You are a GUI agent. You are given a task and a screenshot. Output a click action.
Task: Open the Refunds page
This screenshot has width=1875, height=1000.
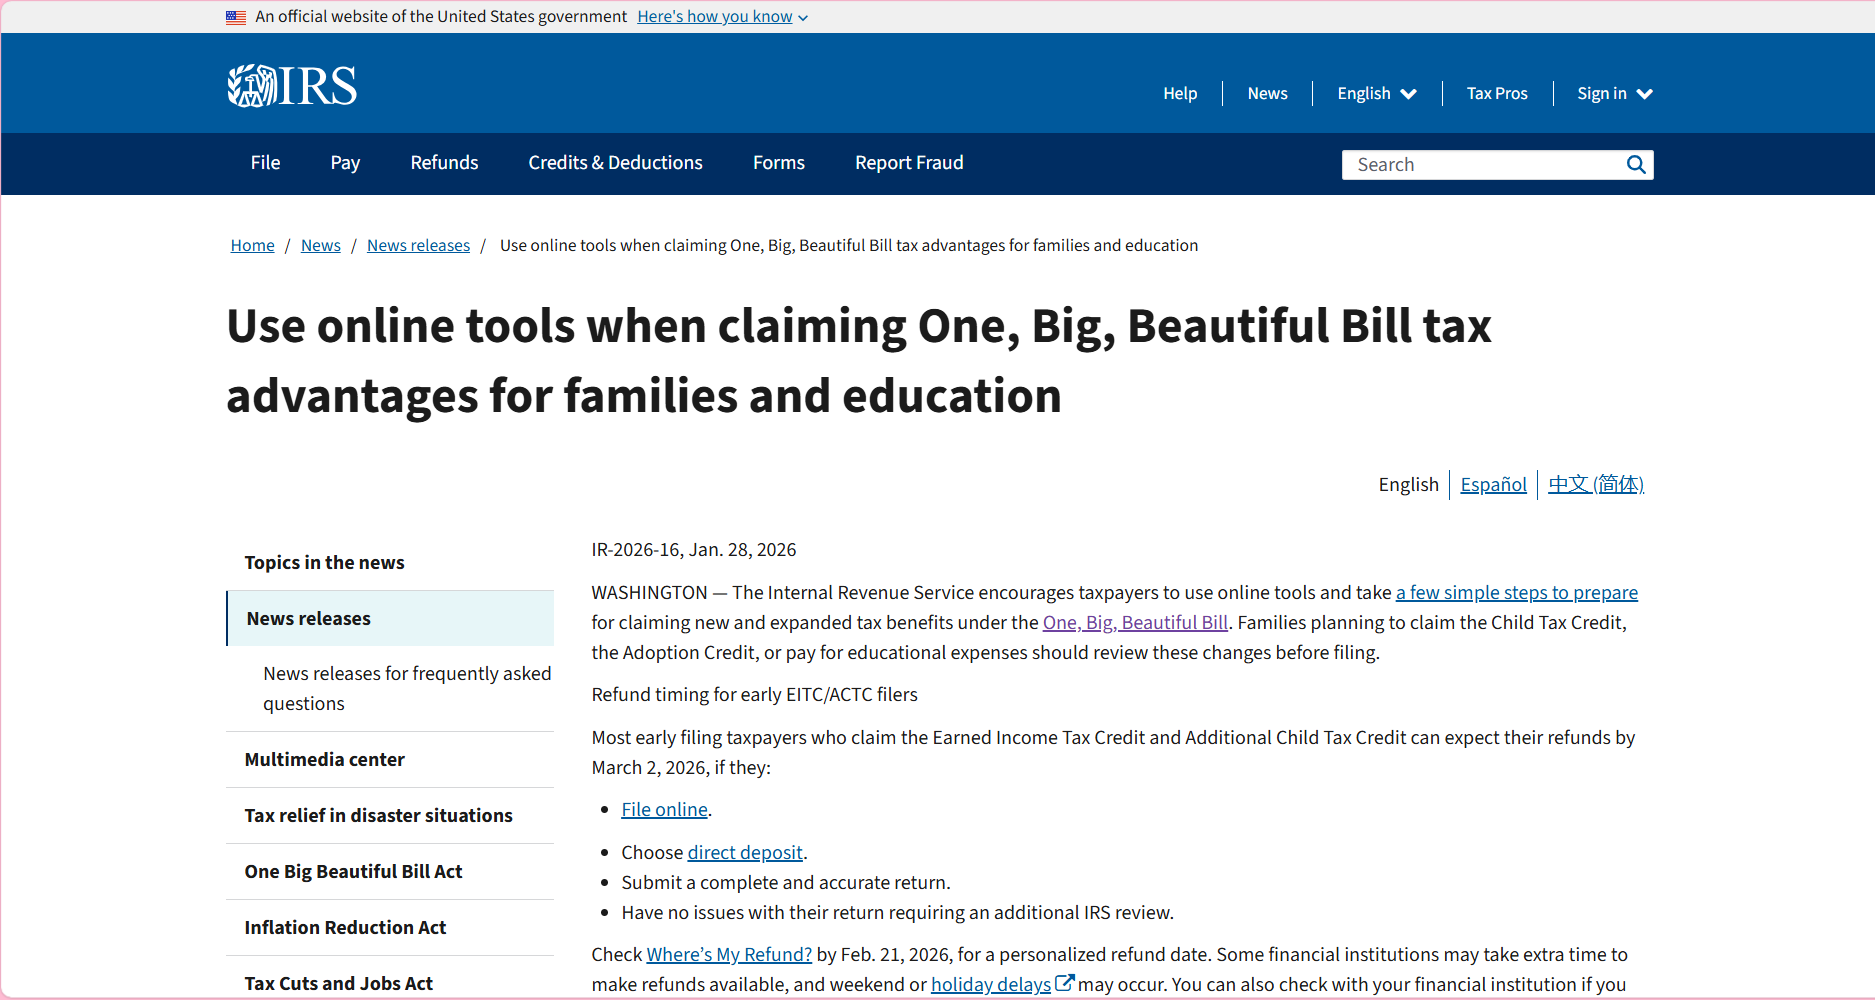(x=444, y=162)
